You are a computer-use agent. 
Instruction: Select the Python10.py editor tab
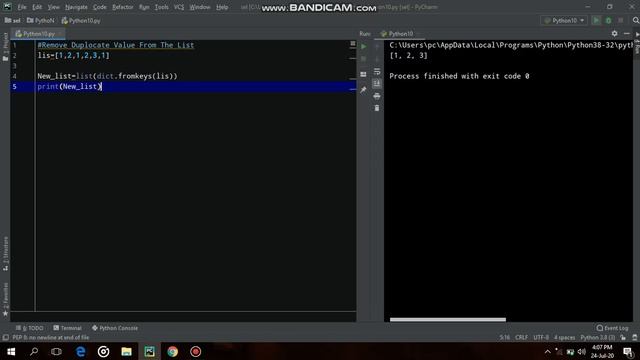pyautogui.click(x=38, y=34)
